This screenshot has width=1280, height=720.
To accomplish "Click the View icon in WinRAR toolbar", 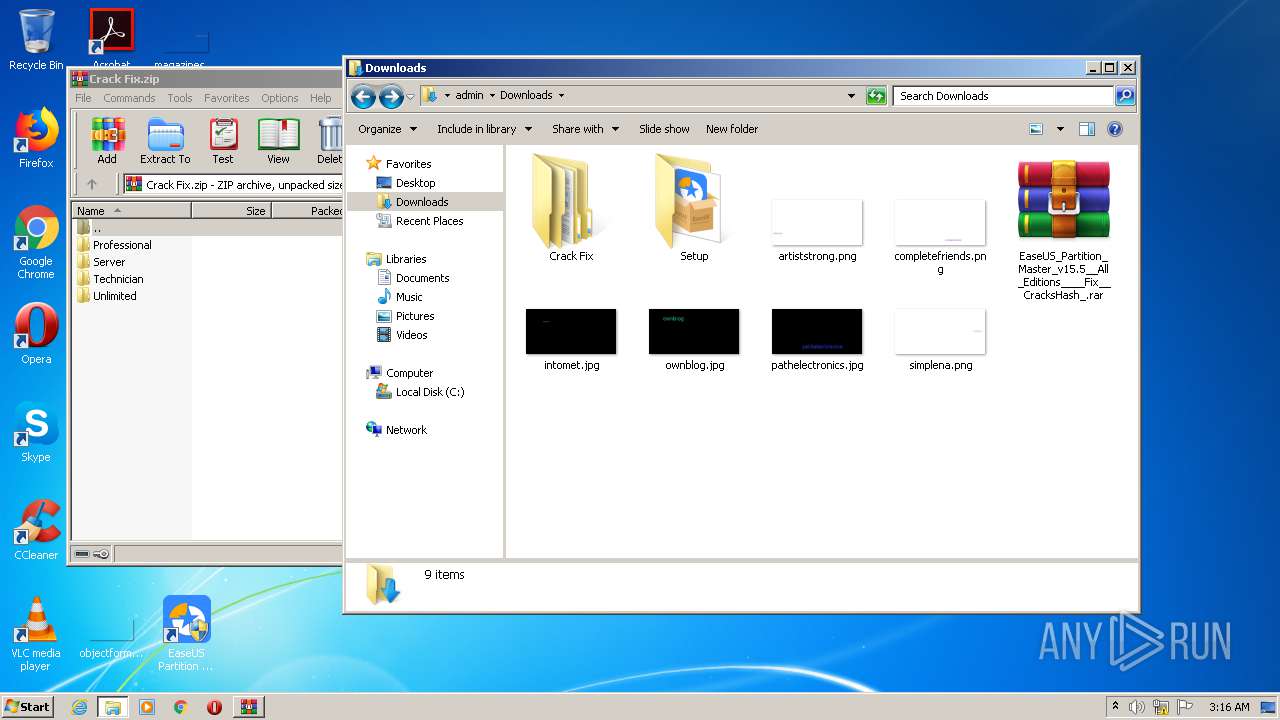I will [x=278, y=141].
